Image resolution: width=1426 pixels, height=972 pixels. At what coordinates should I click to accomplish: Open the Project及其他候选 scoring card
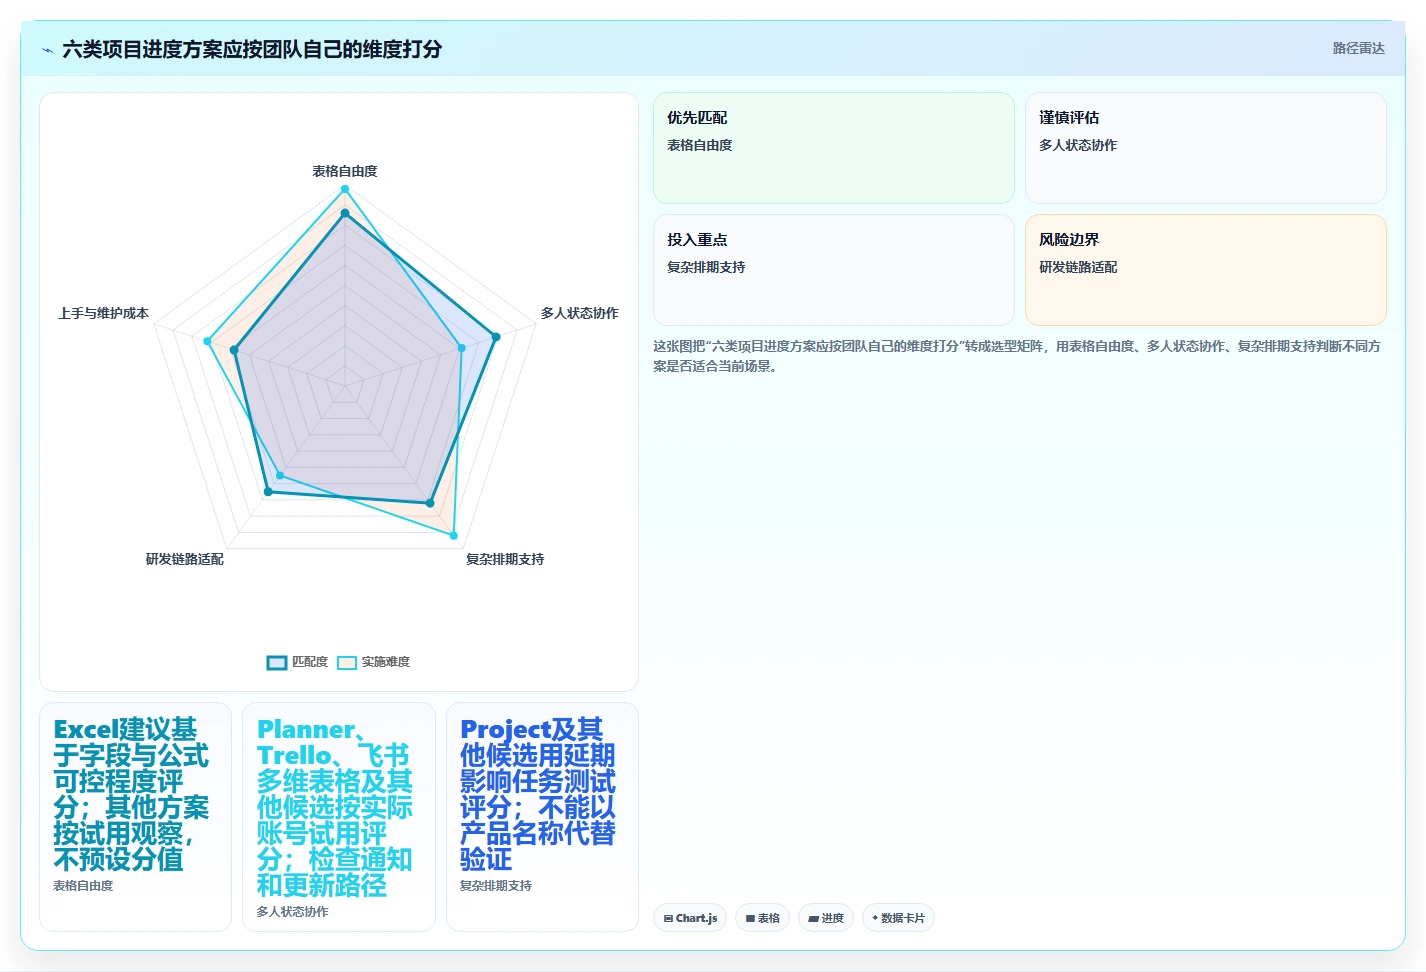(542, 817)
